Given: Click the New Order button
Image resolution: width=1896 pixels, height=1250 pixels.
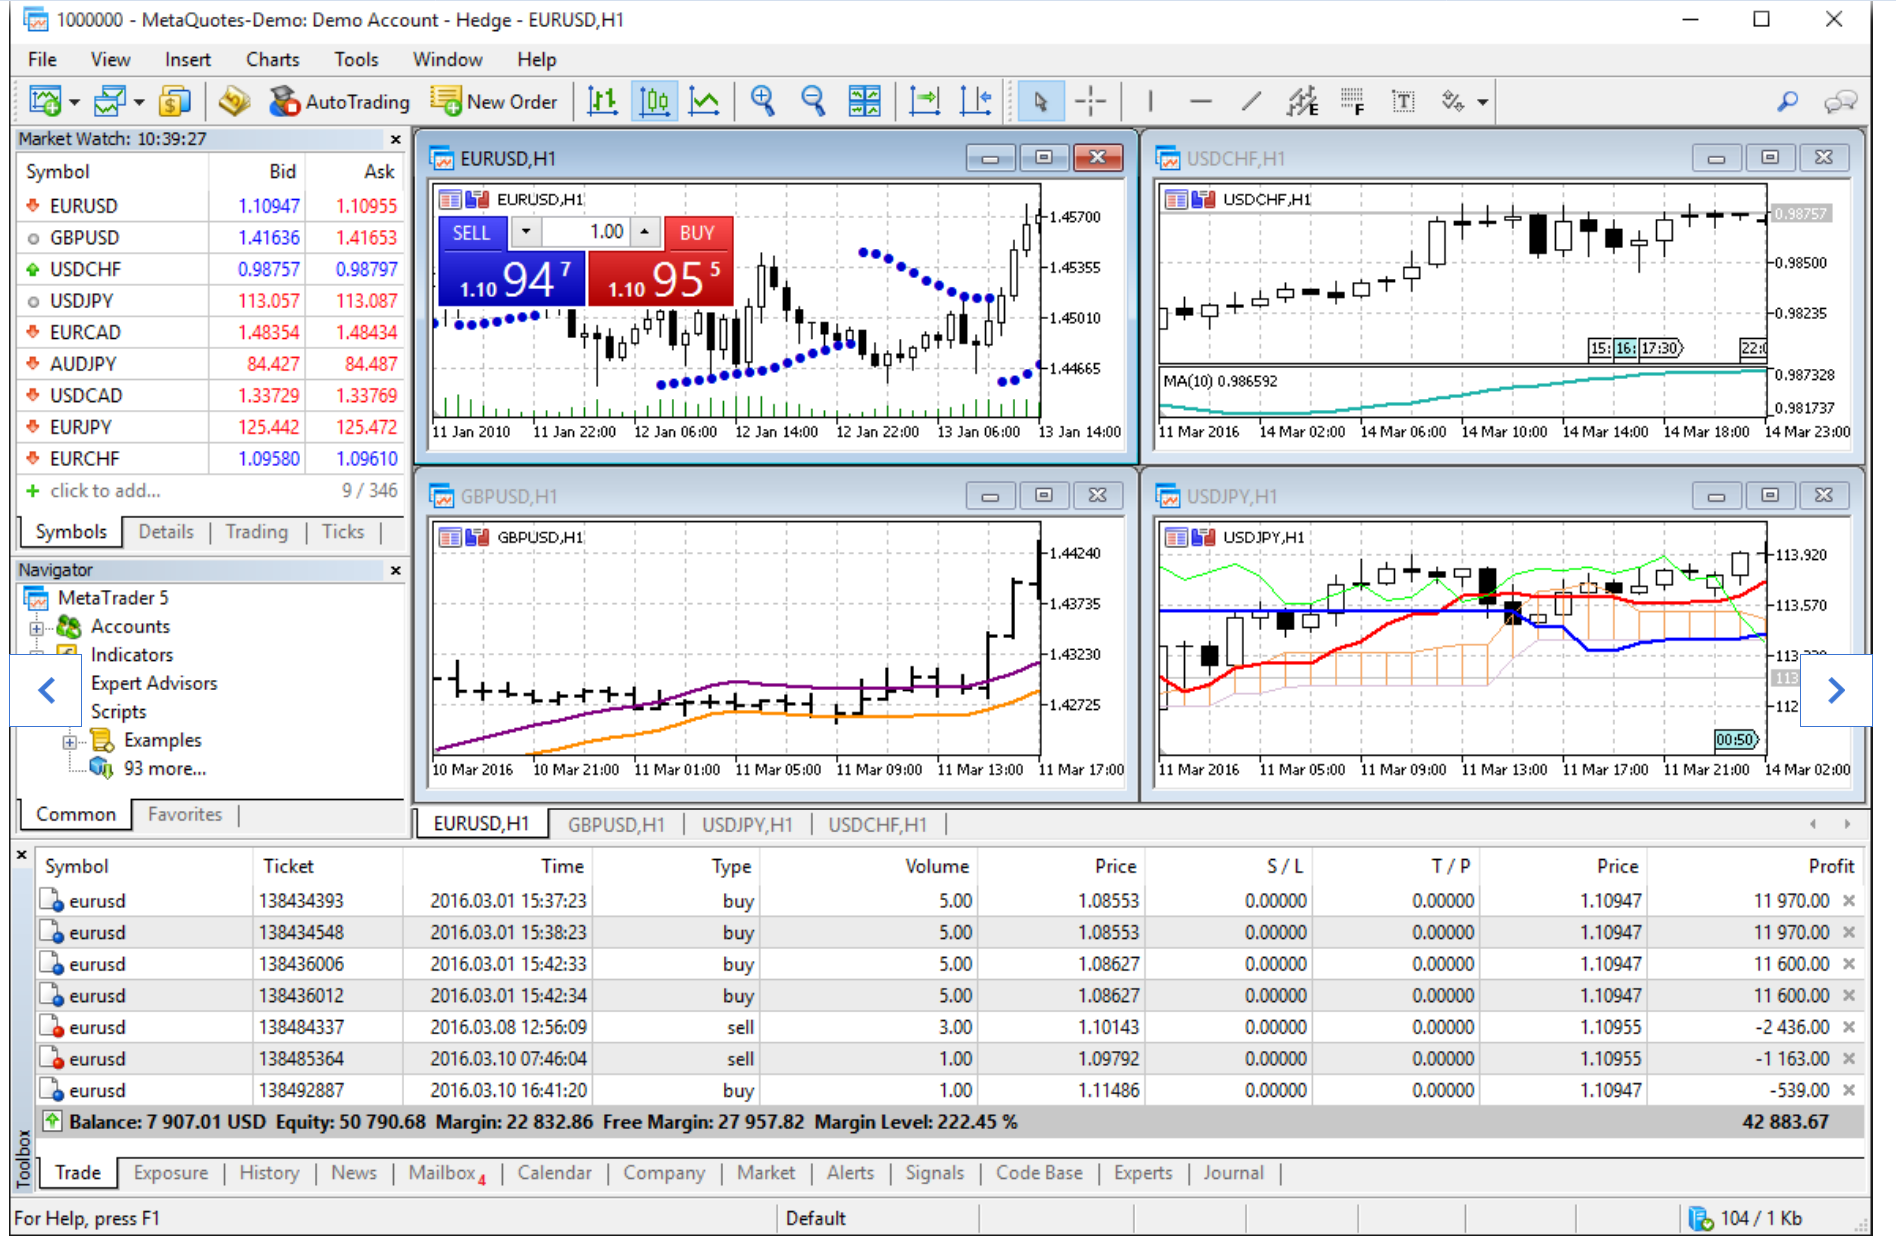Looking at the screenshot, I should coord(494,101).
